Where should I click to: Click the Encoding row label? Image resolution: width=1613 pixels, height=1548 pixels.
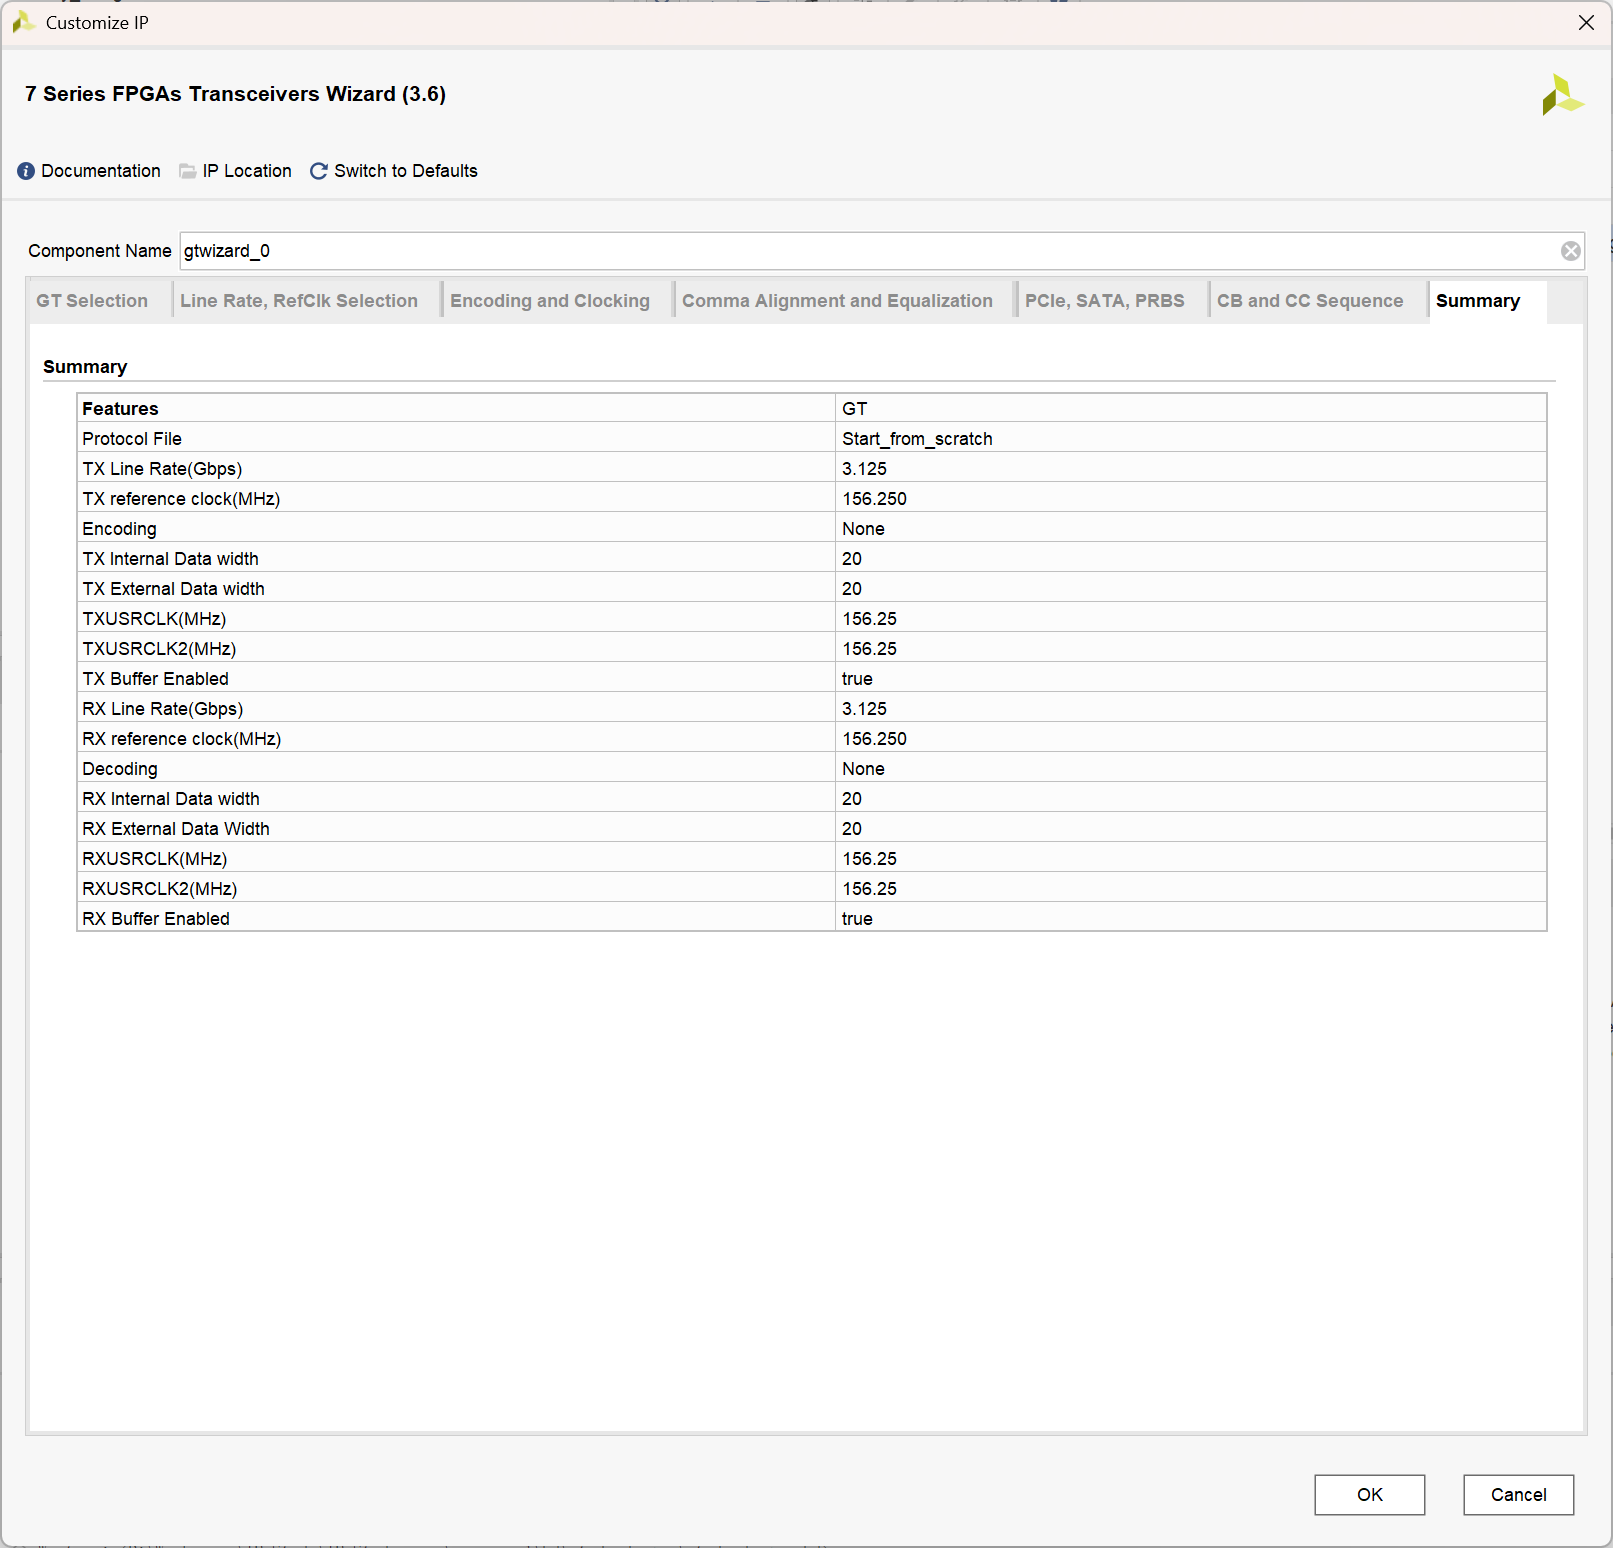pos(119,528)
